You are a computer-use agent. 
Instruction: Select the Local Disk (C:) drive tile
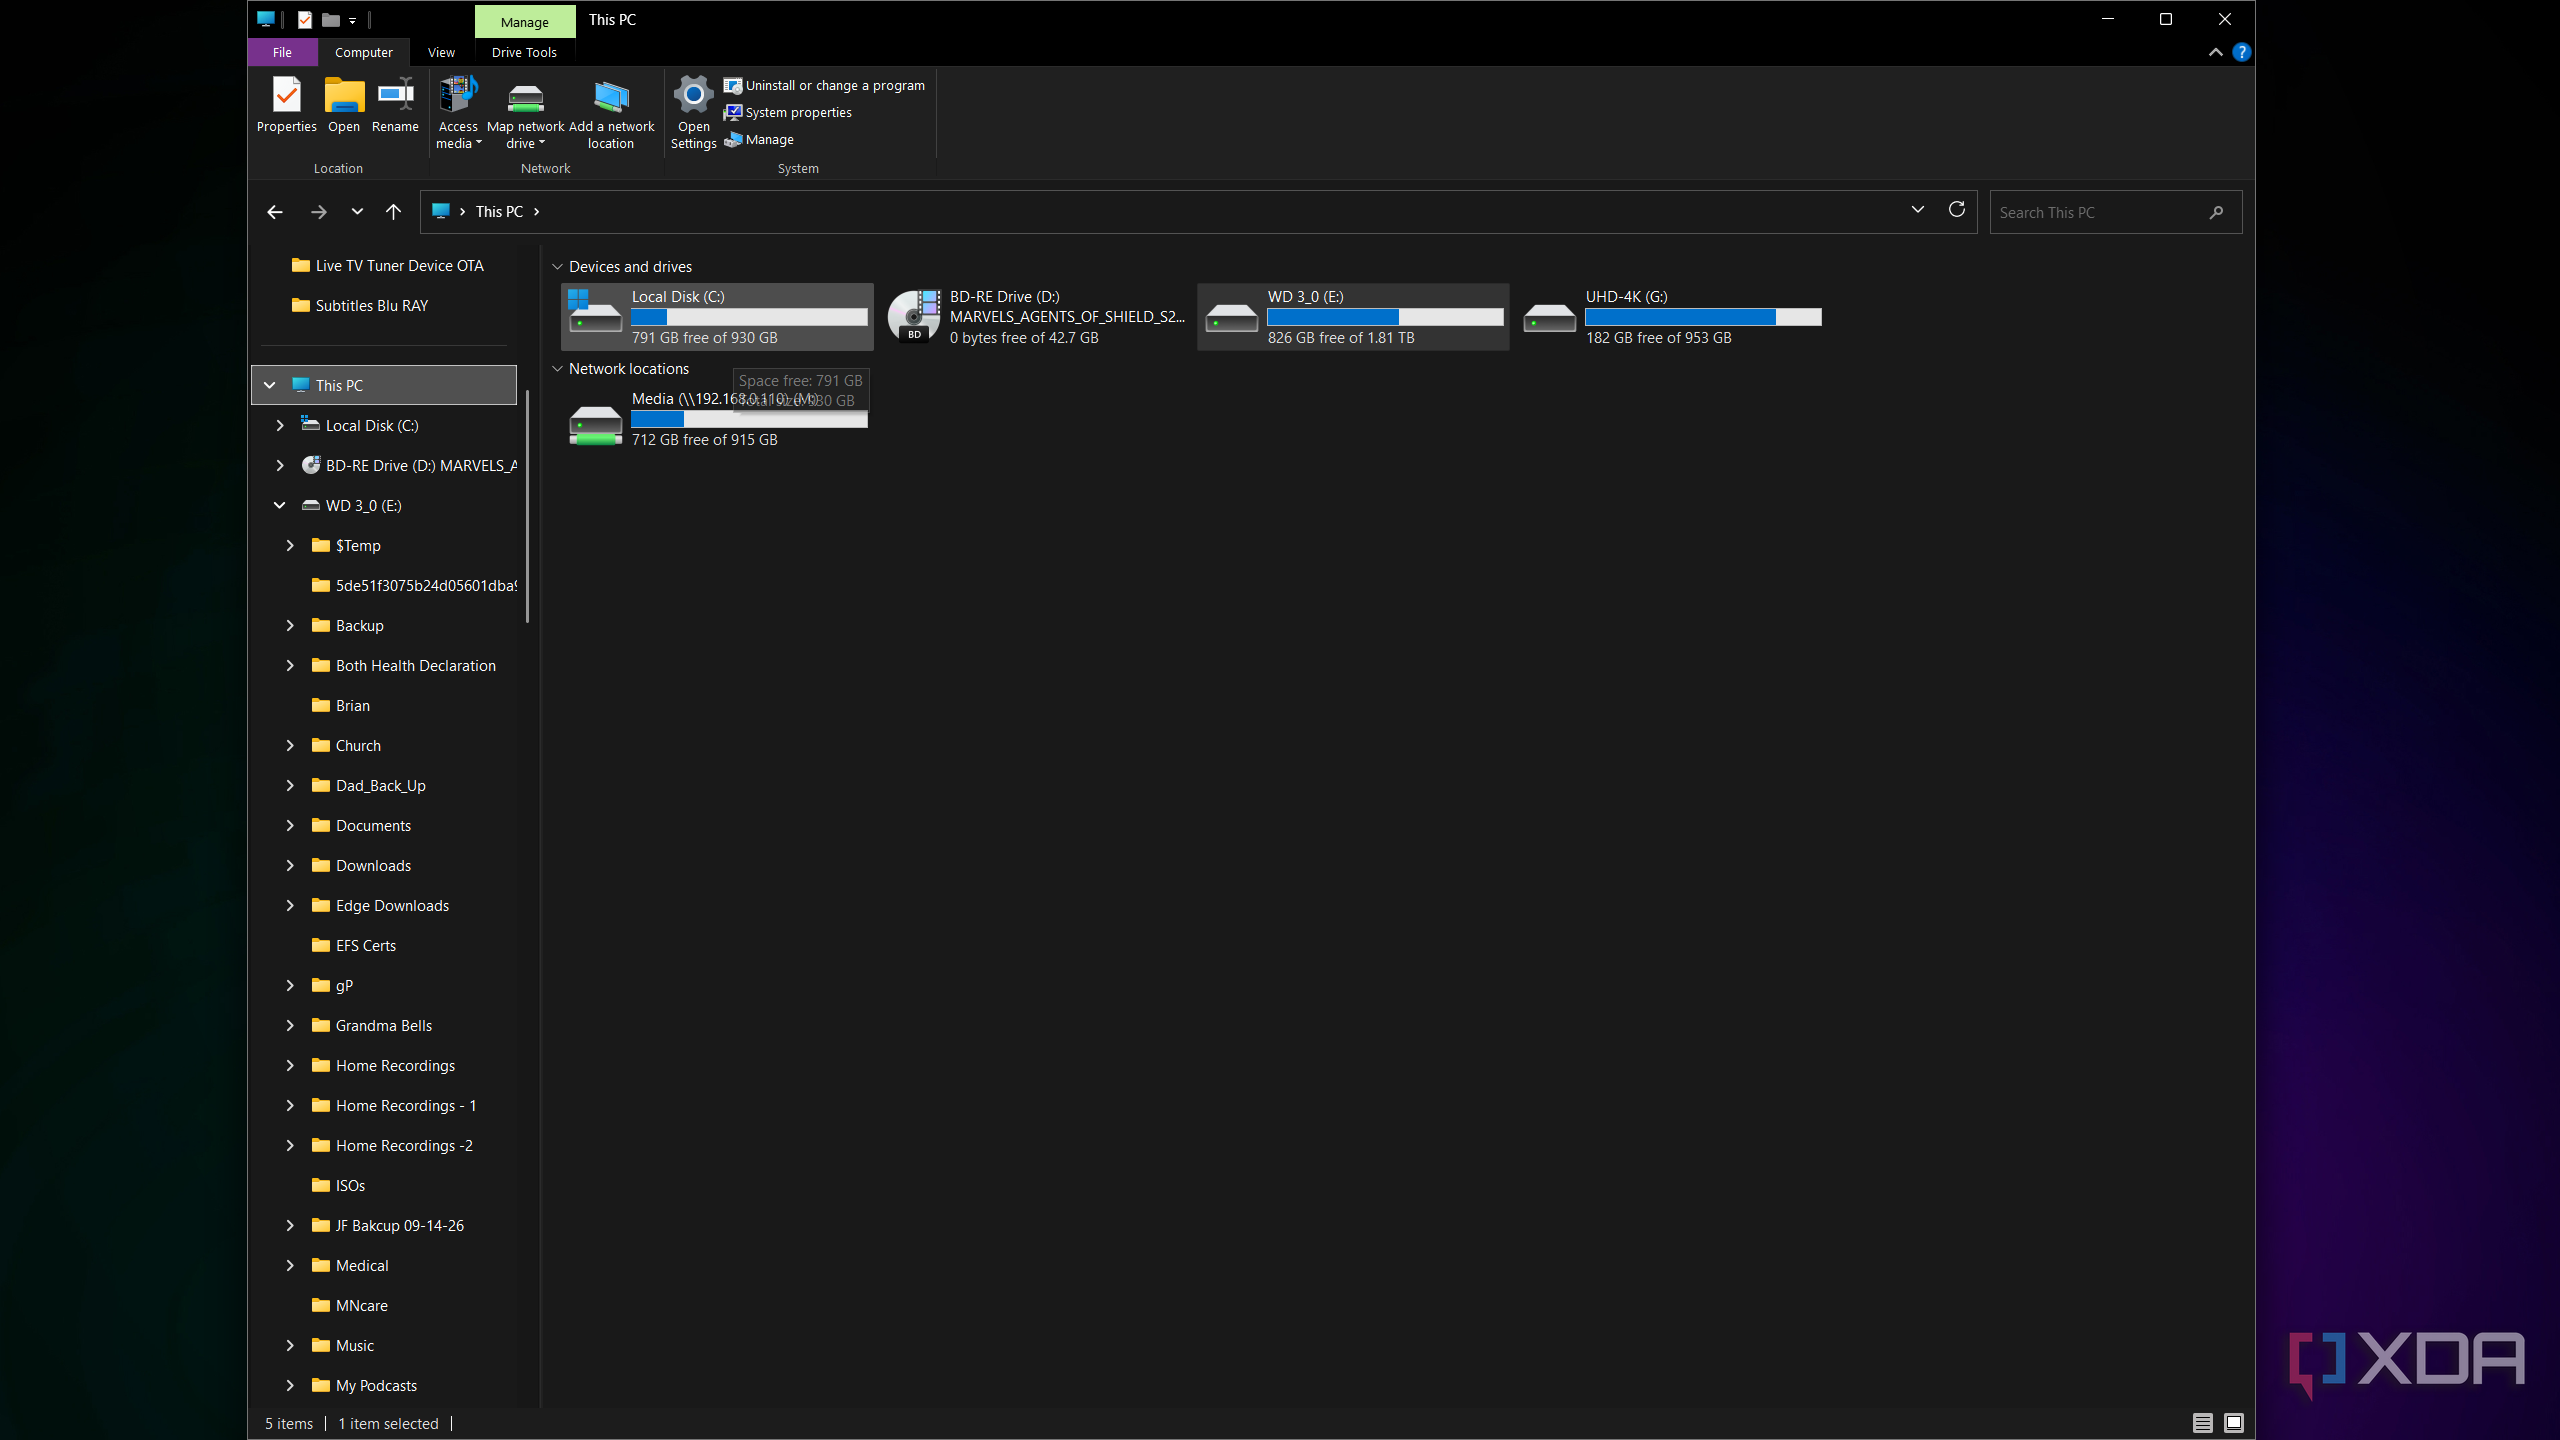pyautogui.click(x=717, y=317)
